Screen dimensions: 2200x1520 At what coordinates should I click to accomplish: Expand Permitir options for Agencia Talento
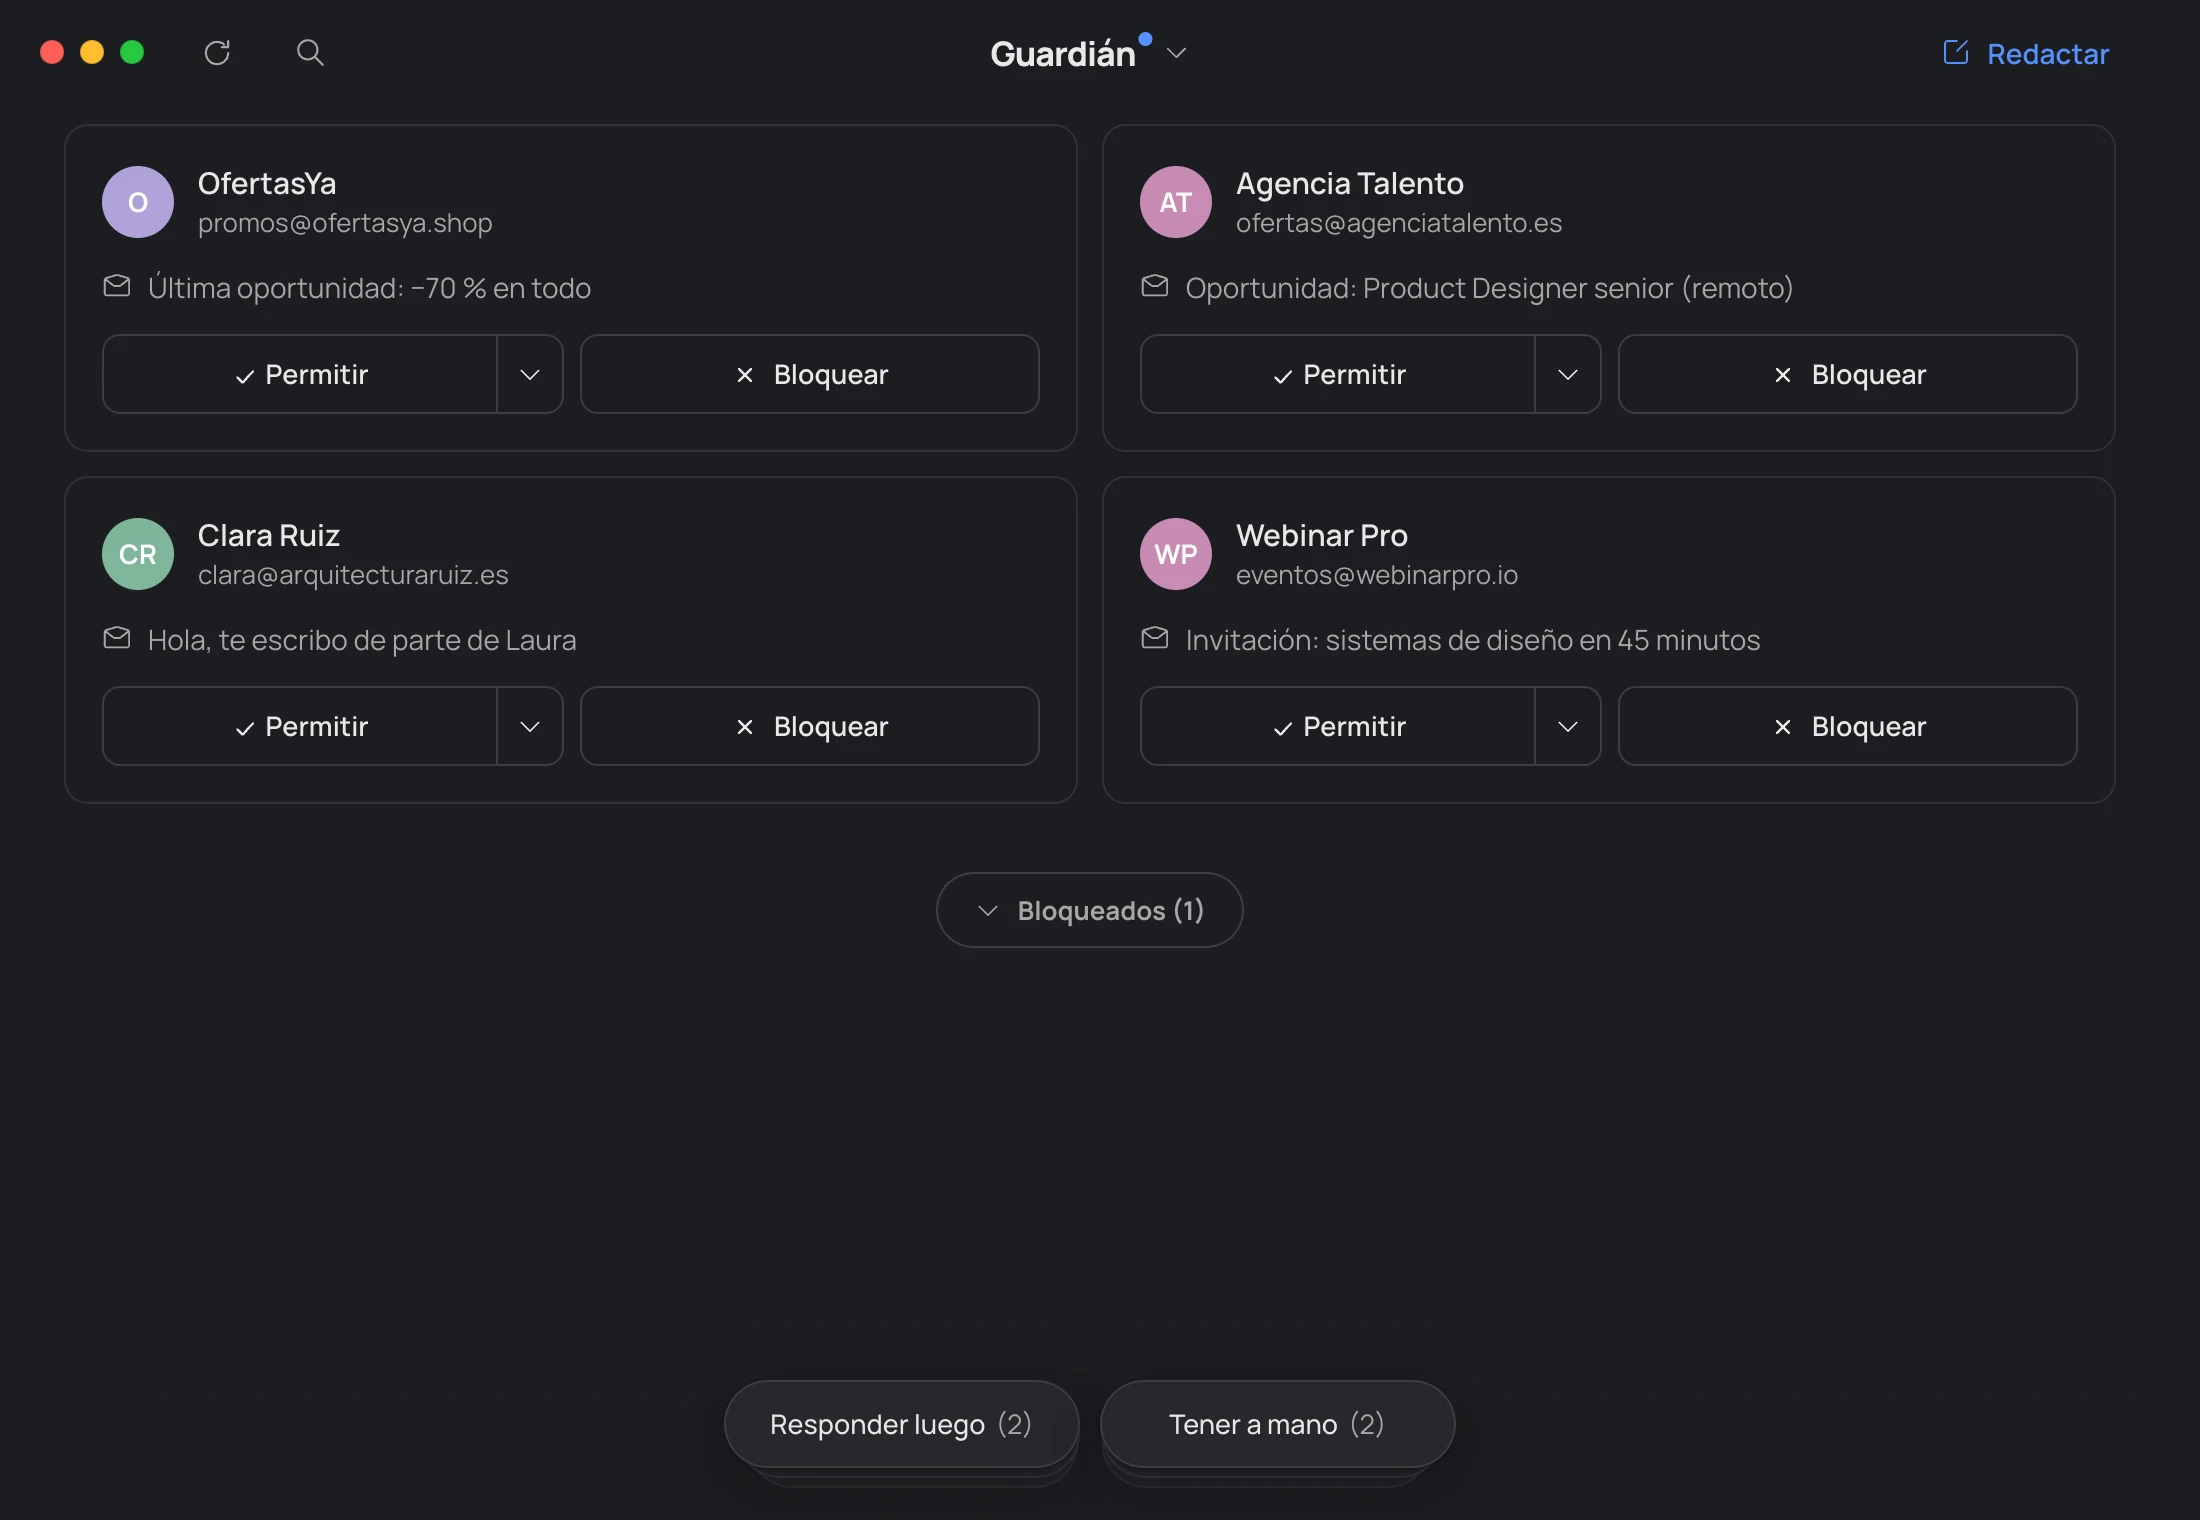(1568, 374)
